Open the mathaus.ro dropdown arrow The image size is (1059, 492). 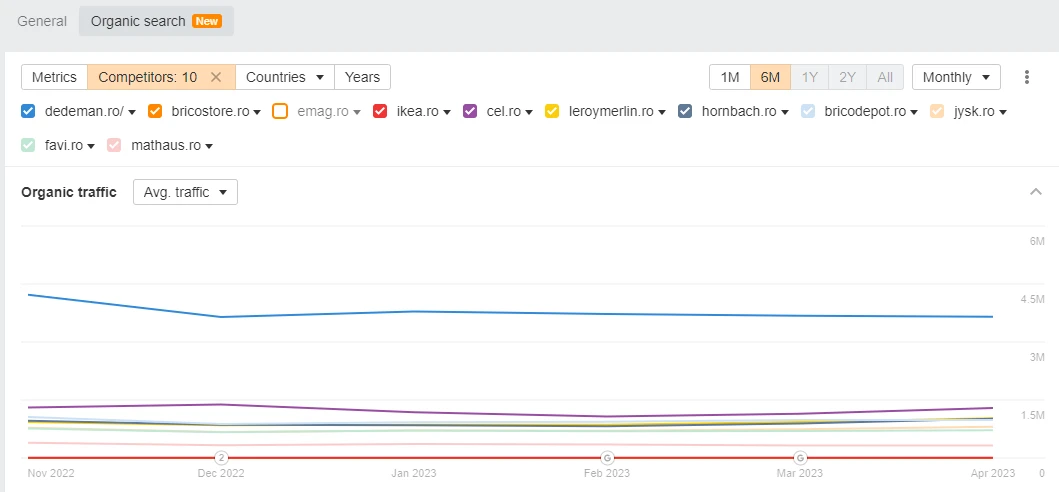click(x=209, y=146)
